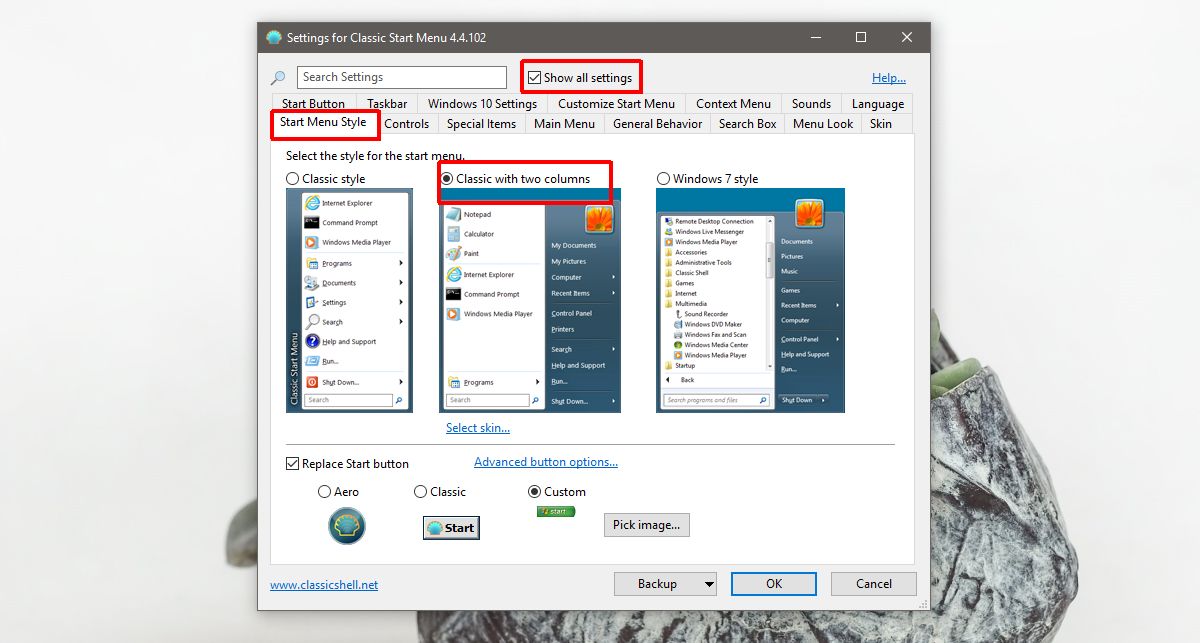Maximize the settings window
Viewport: 1200px width, 643px height.
coord(861,38)
